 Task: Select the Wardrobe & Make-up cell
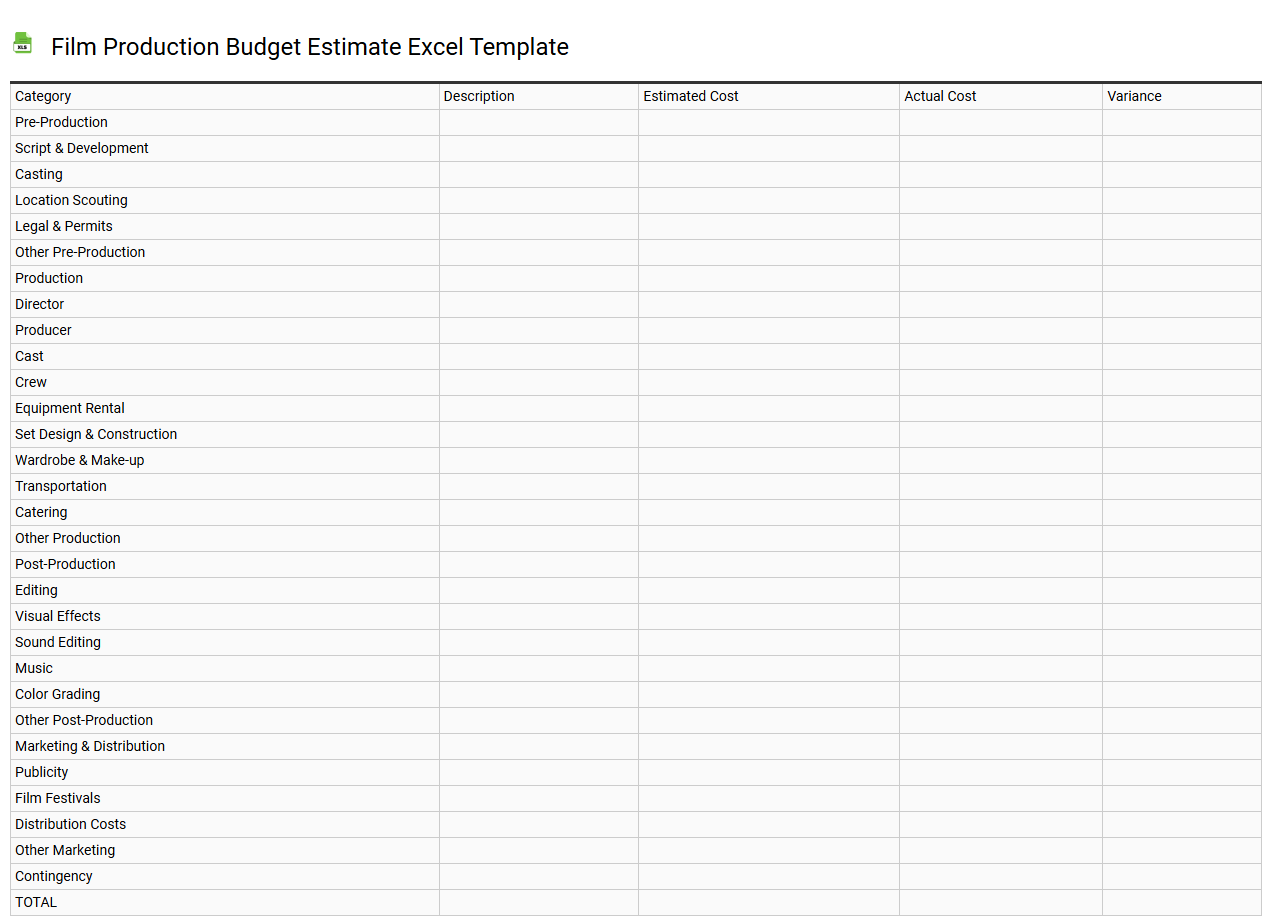(79, 460)
